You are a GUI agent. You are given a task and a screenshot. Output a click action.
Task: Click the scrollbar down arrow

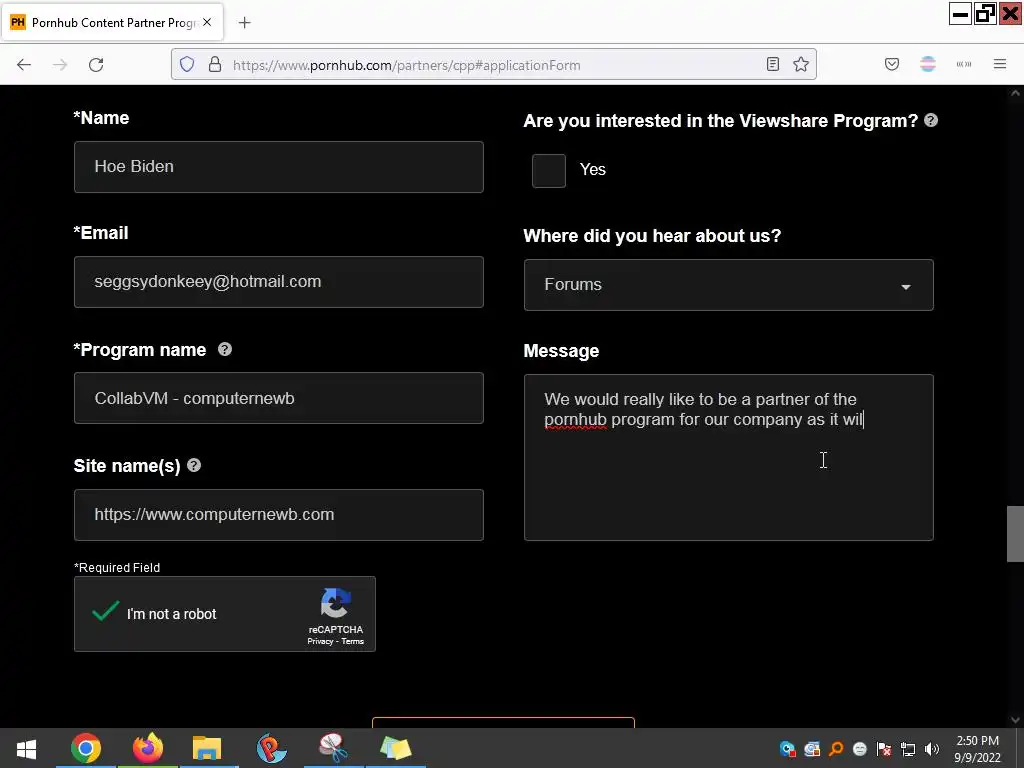(x=1015, y=720)
